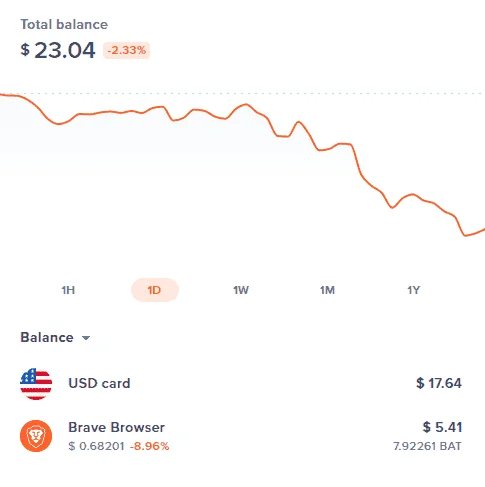This screenshot has width=485, height=487.
Task: Switch chart to 1W range
Action: tap(241, 290)
